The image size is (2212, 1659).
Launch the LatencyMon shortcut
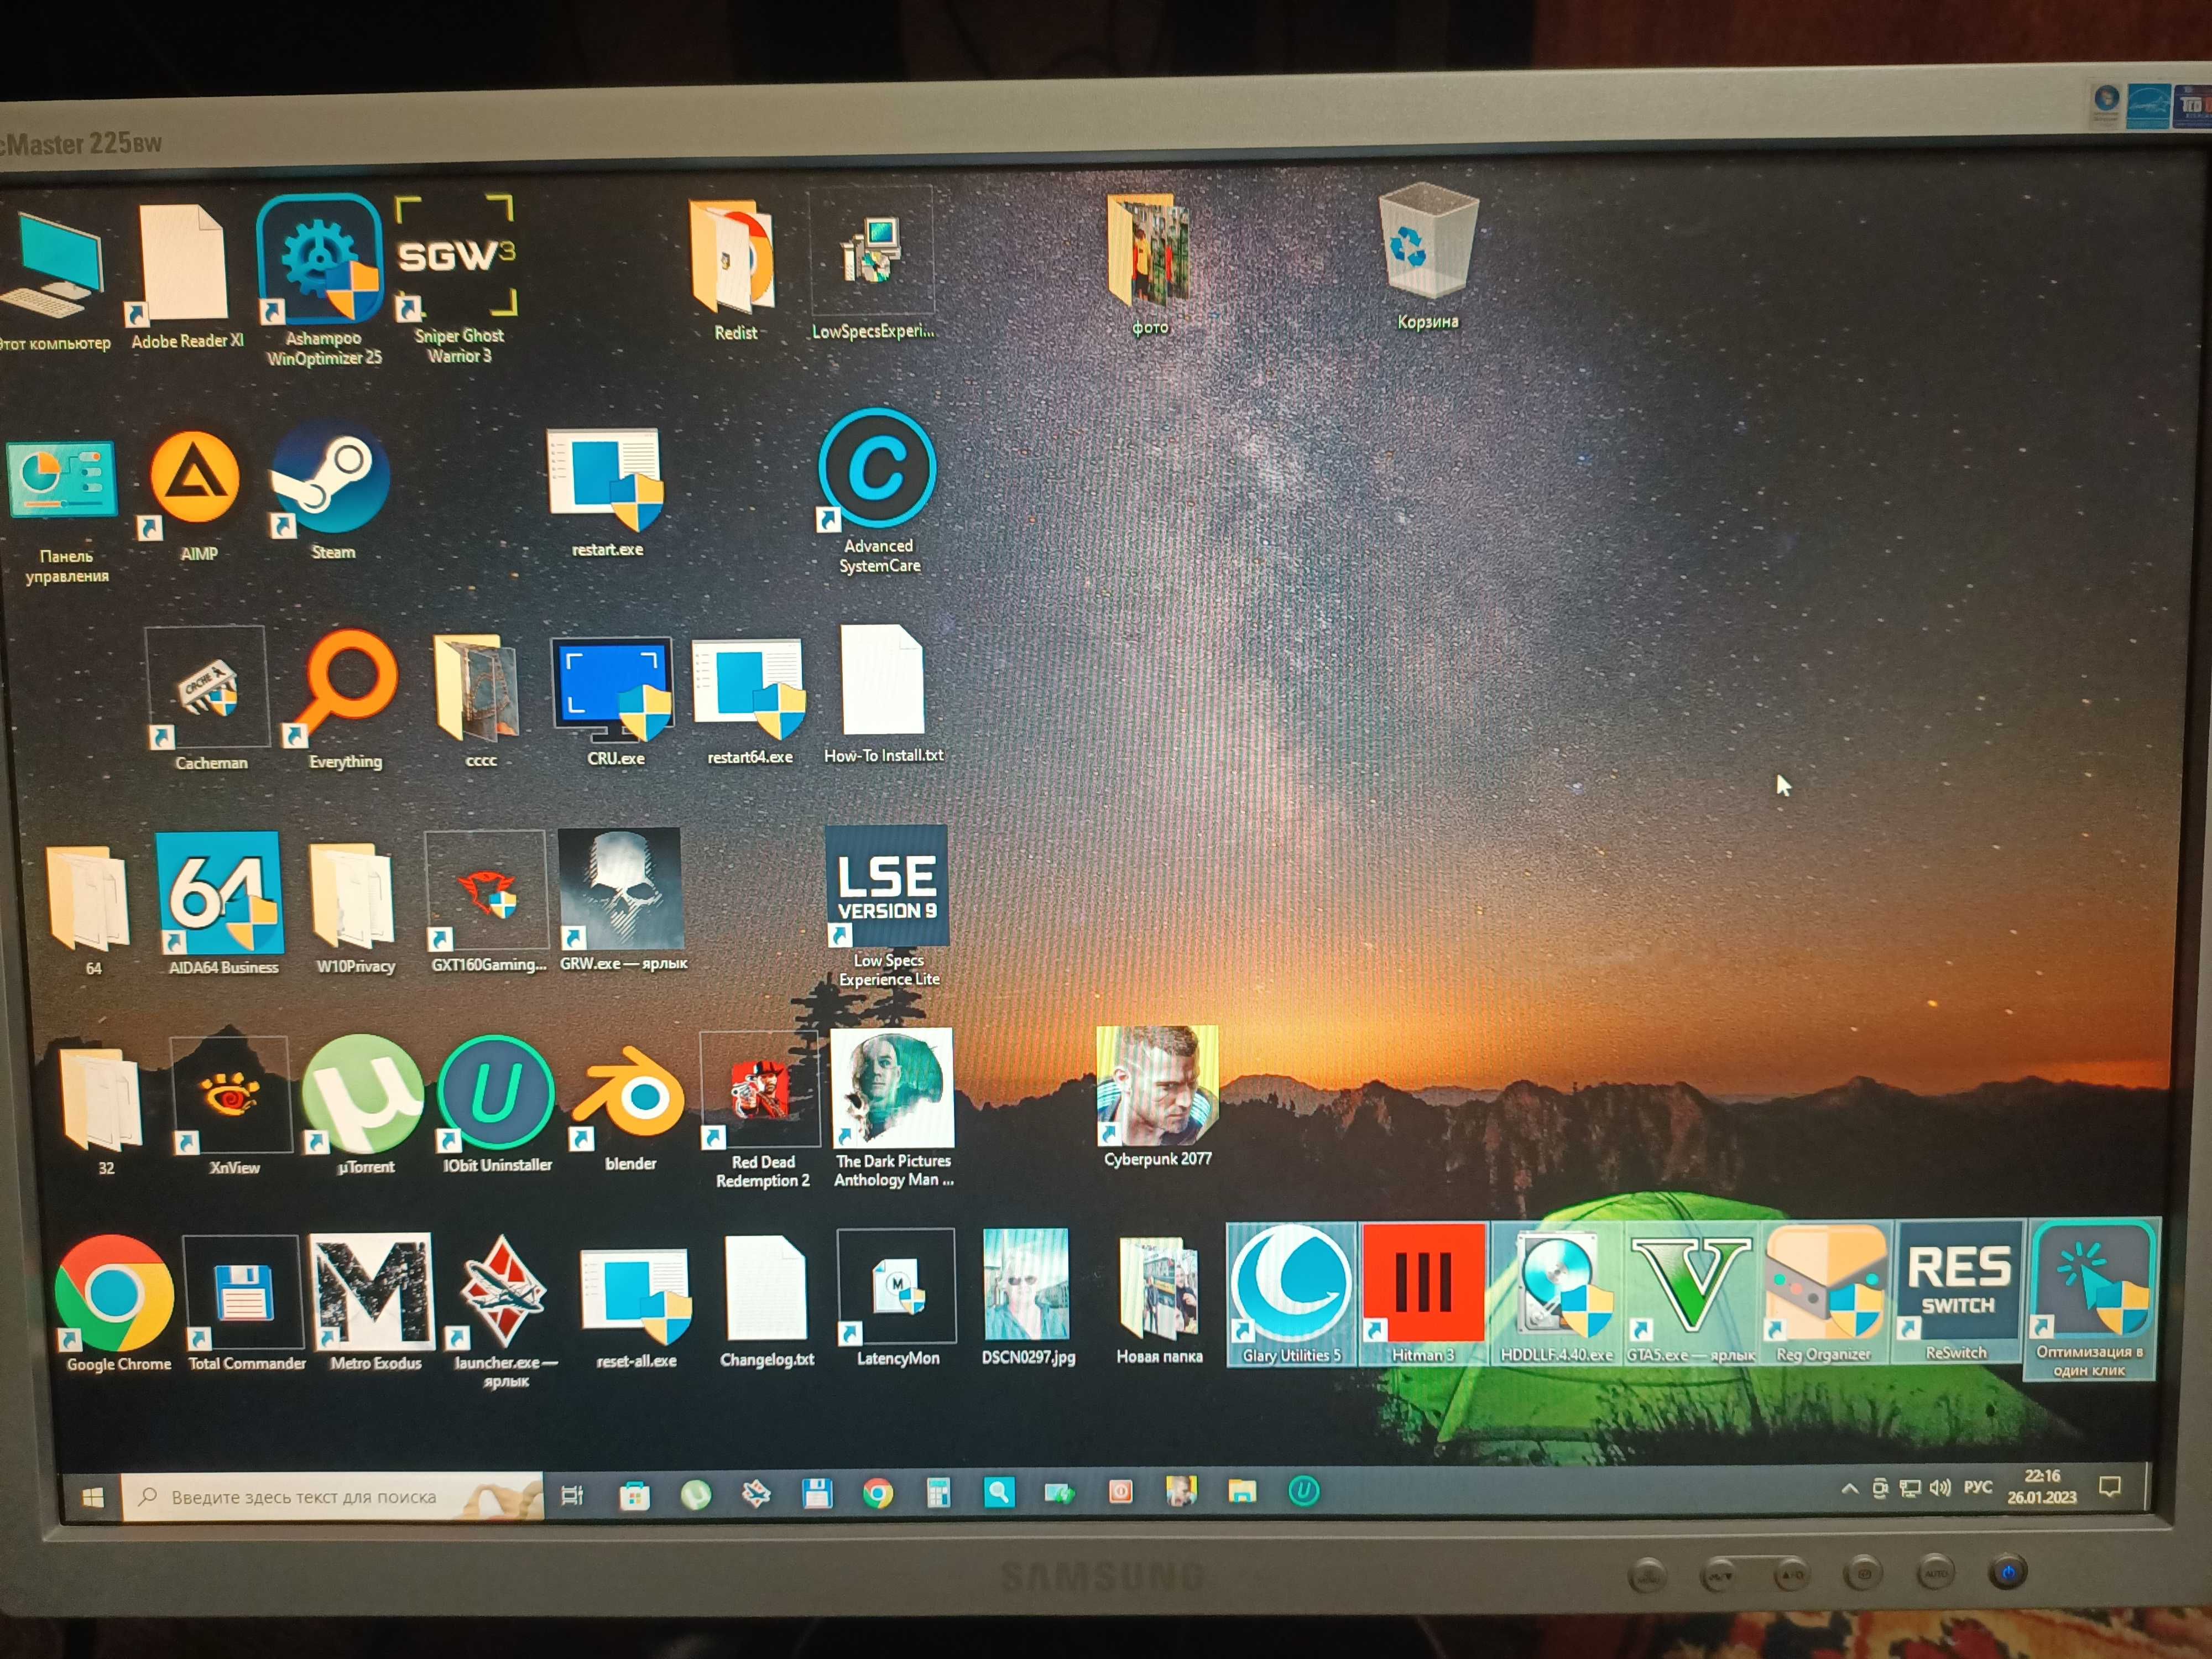pyautogui.click(x=897, y=1298)
